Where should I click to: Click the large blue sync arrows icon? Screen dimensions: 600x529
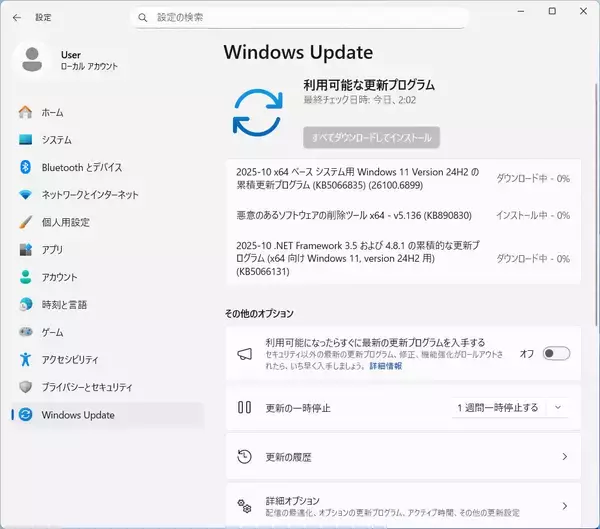258,113
